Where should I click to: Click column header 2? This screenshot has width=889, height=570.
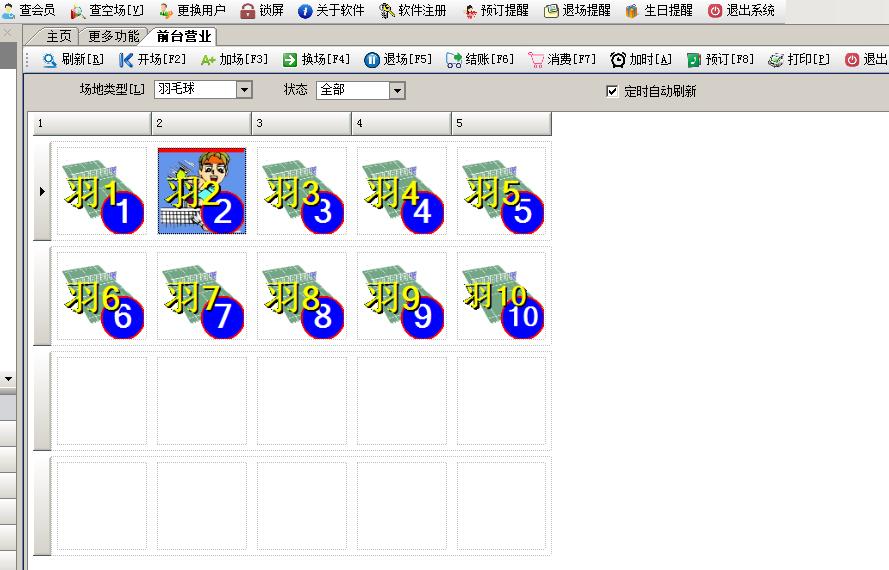coord(202,123)
